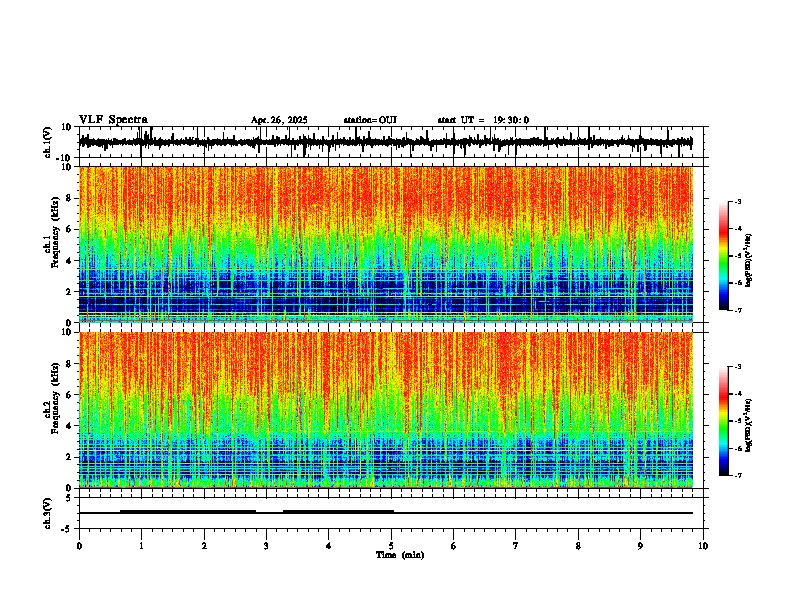Click the "-7" label on ch.2 color bar
The image size is (792, 612).
[737, 475]
